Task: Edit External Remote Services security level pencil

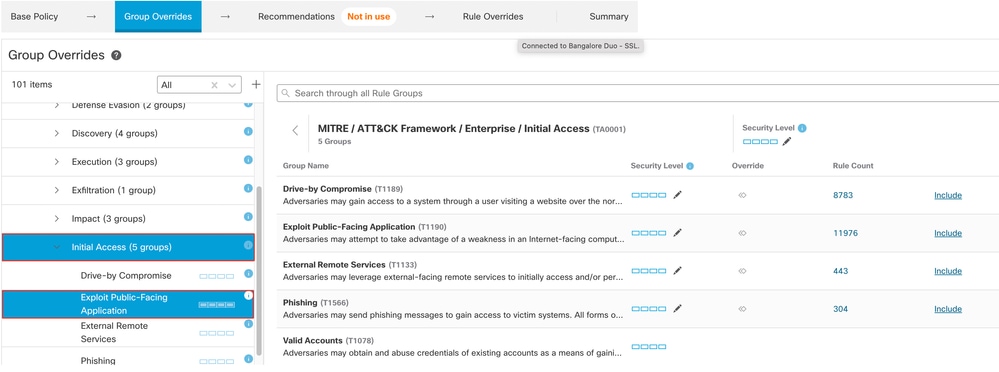Action: click(677, 271)
